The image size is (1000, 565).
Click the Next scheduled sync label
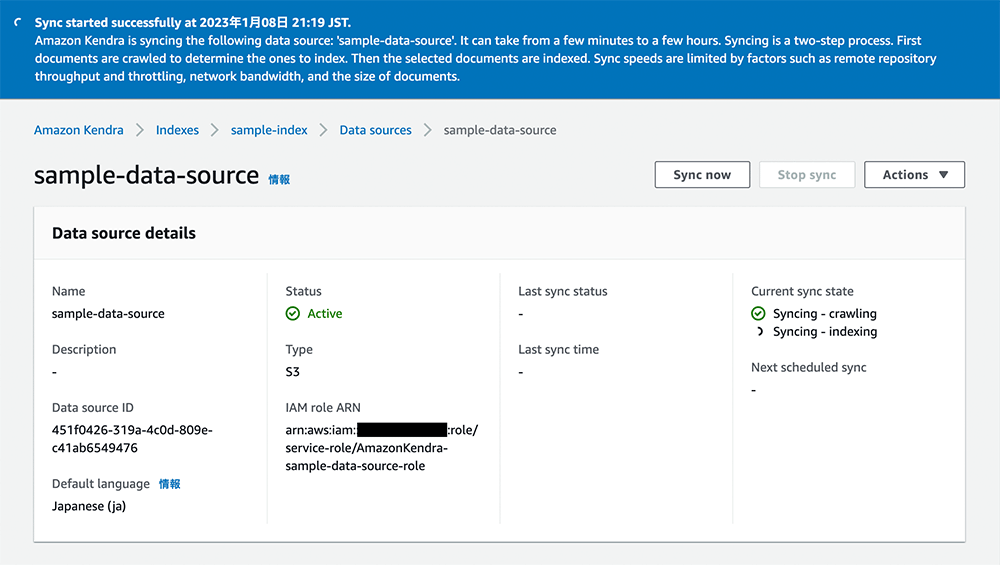tap(809, 367)
